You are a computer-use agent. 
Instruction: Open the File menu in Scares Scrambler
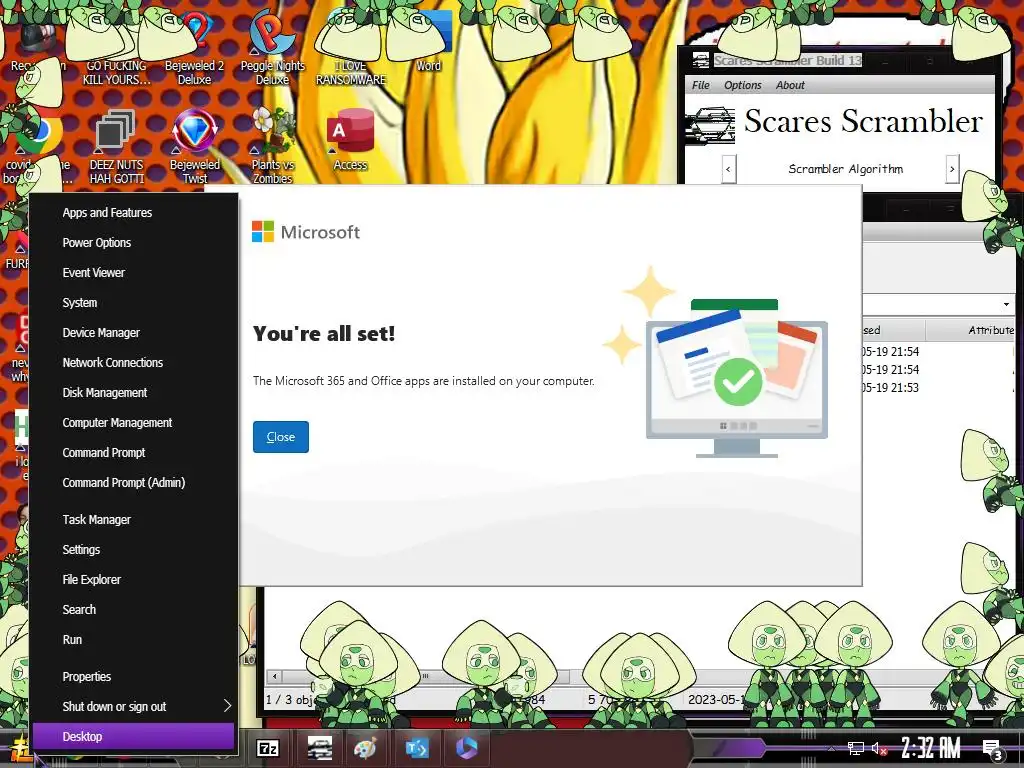point(701,85)
